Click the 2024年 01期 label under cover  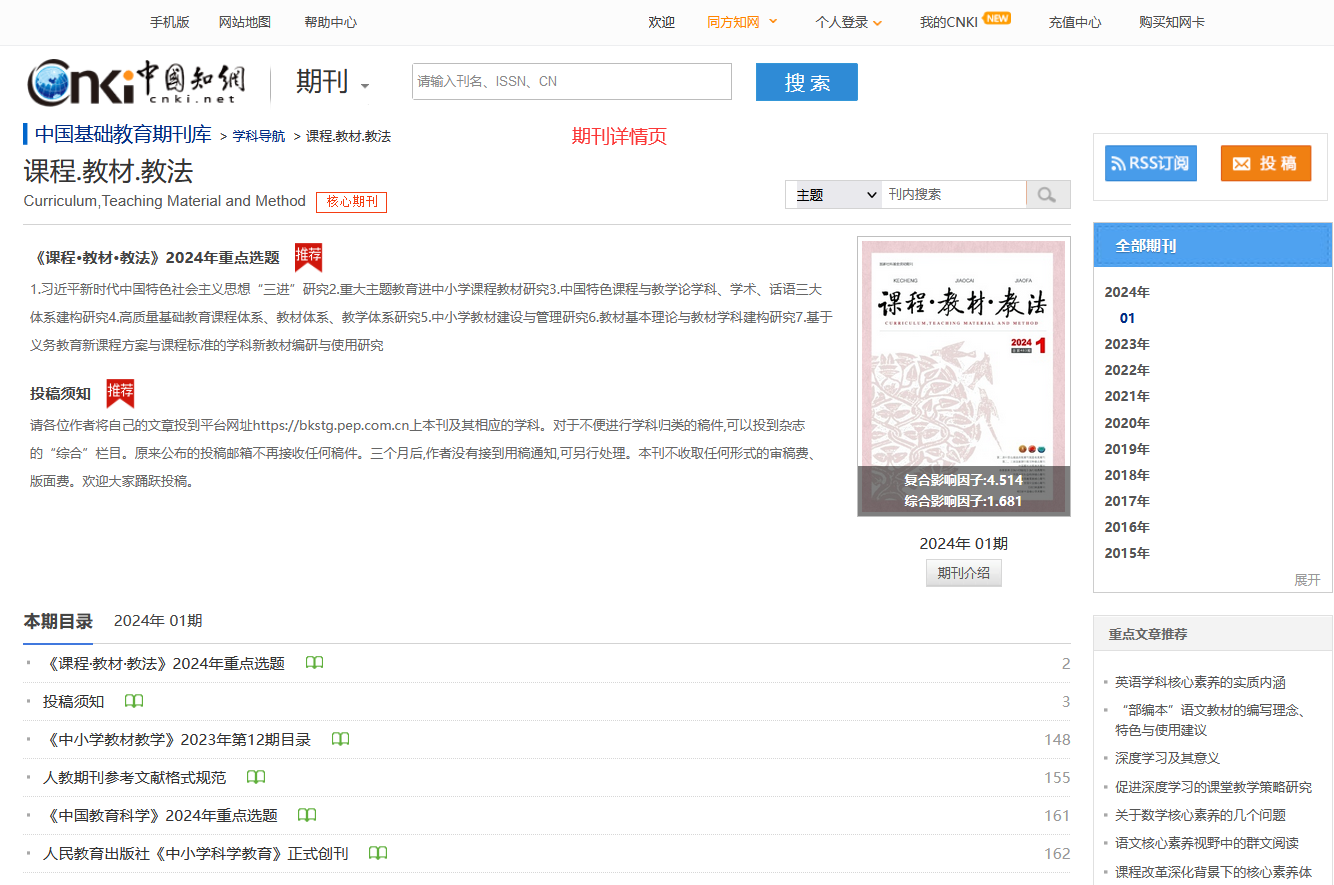(964, 543)
